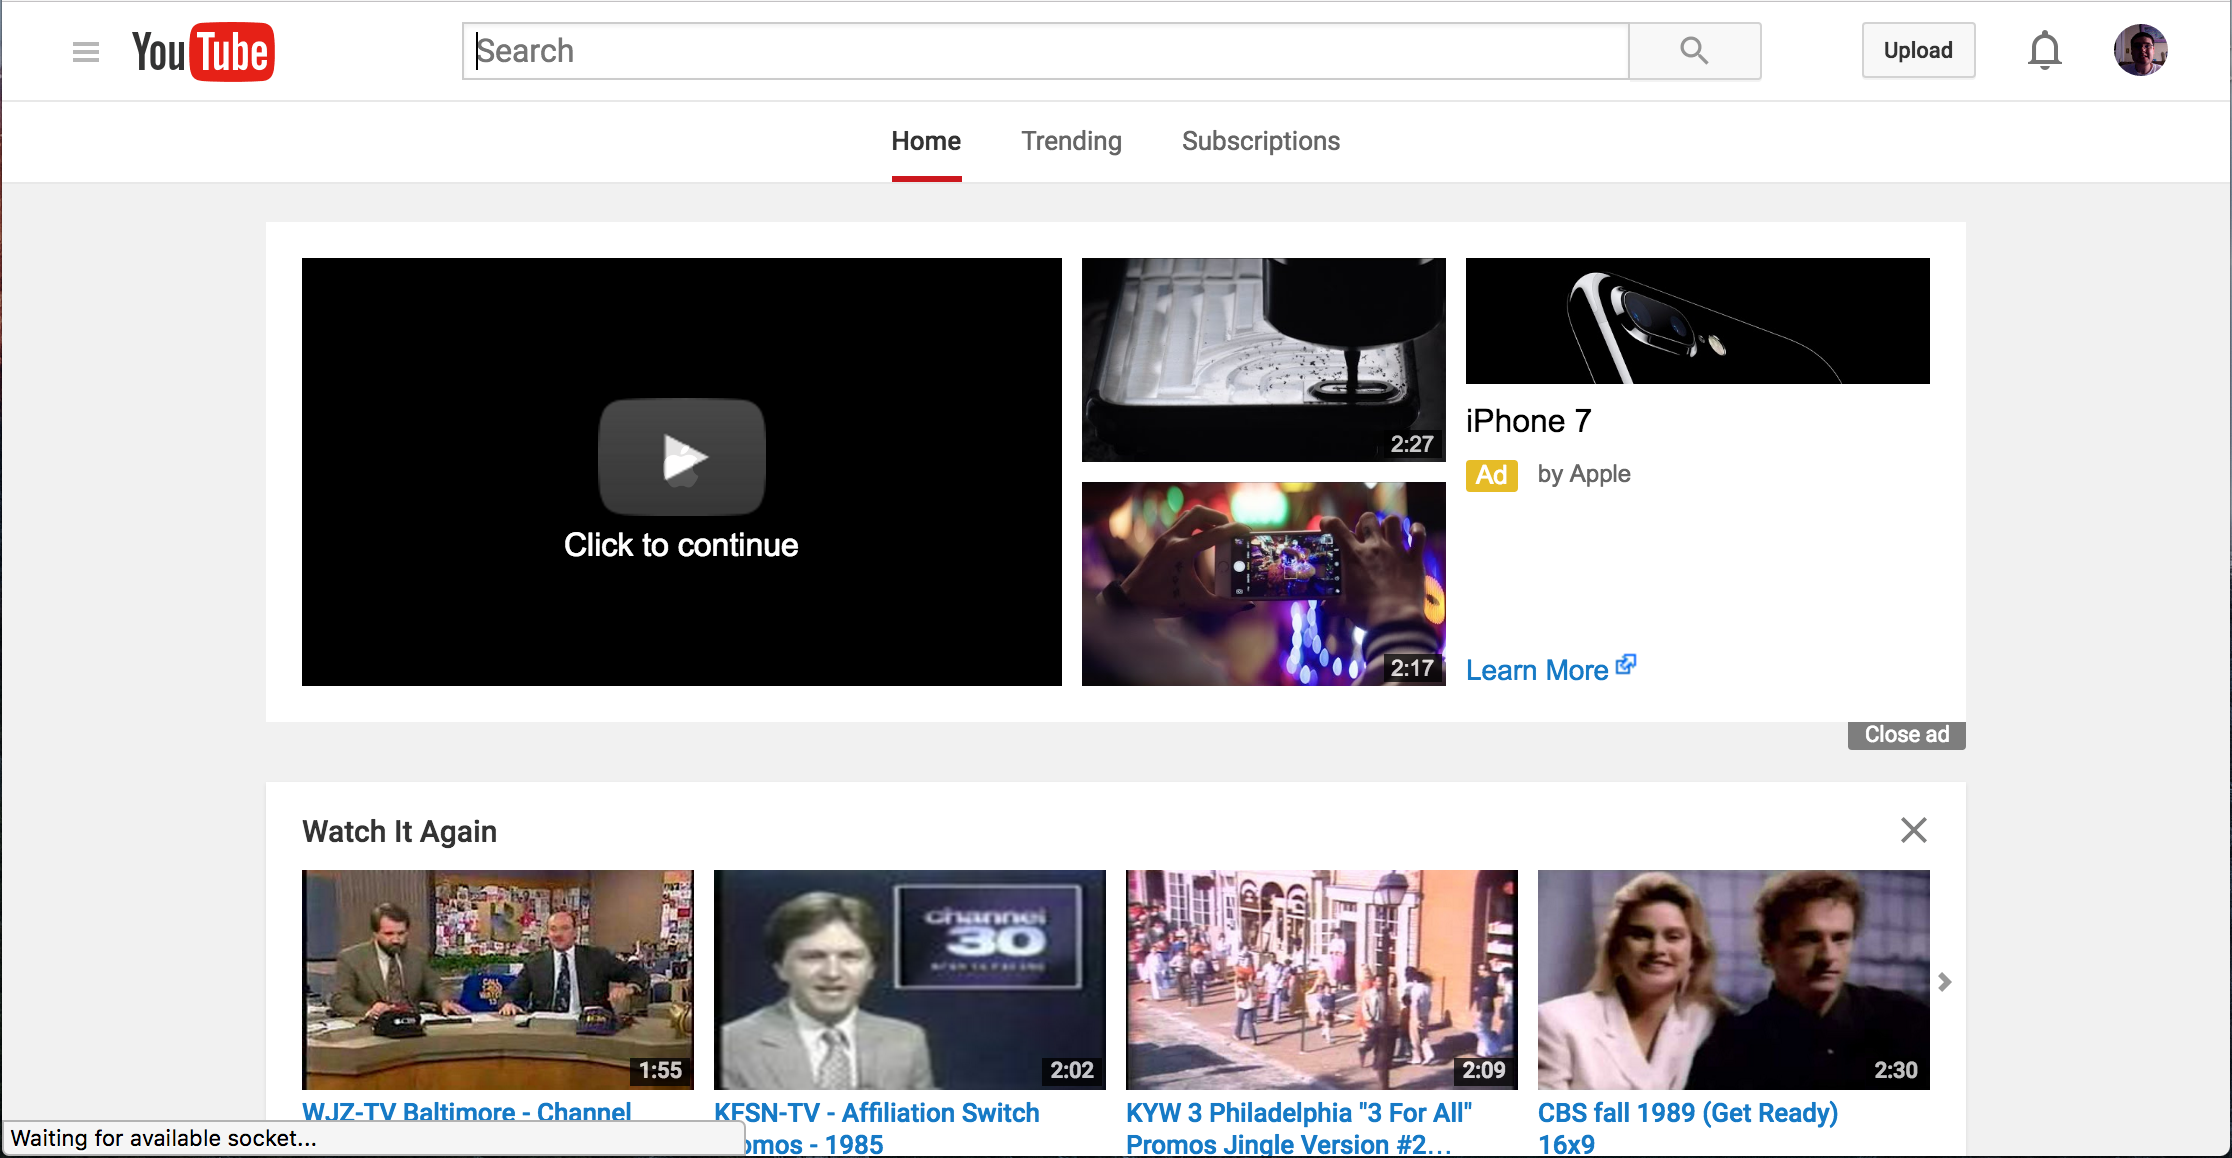The height and width of the screenshot is (1158, 2232).
Task: Open the iPhone 7 banner image
Action: (1698, 321)
